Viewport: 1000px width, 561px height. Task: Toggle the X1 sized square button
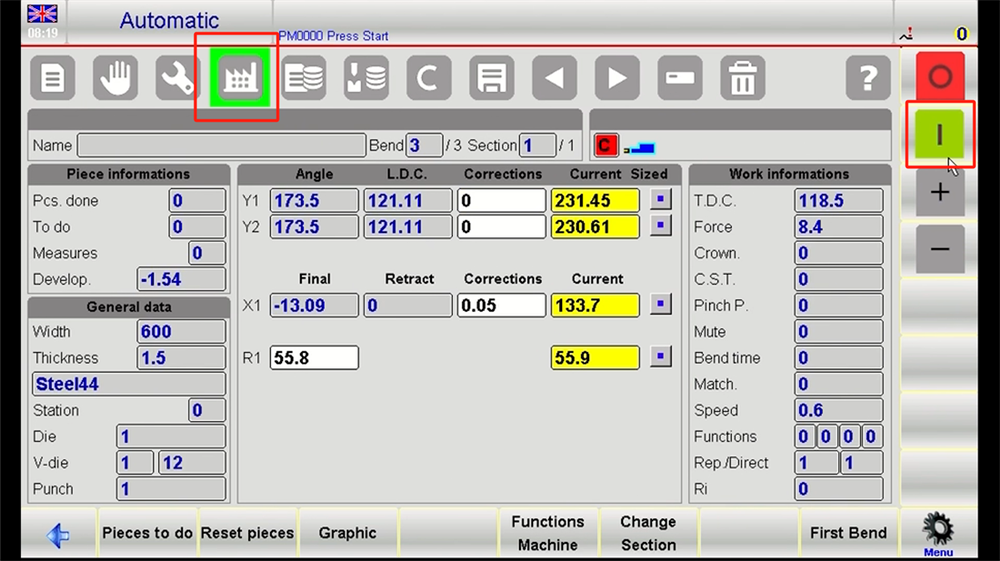point(660,305)
